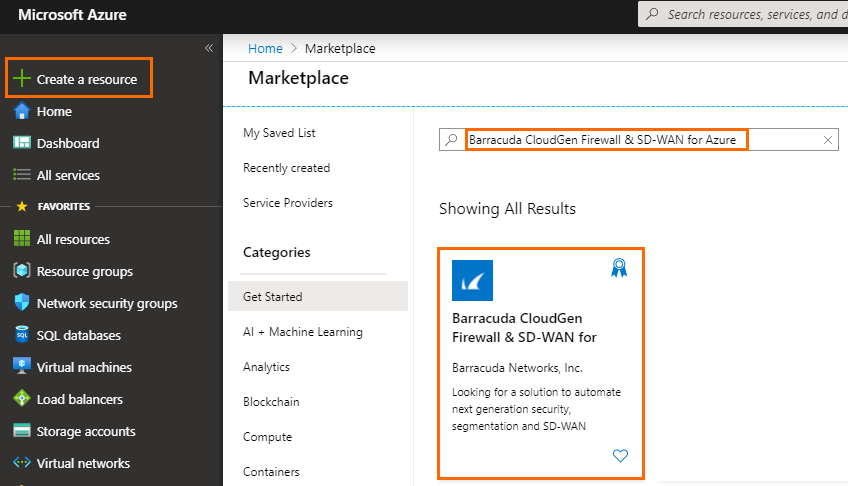Click the Home house icon in sidebar

point(22,111)
